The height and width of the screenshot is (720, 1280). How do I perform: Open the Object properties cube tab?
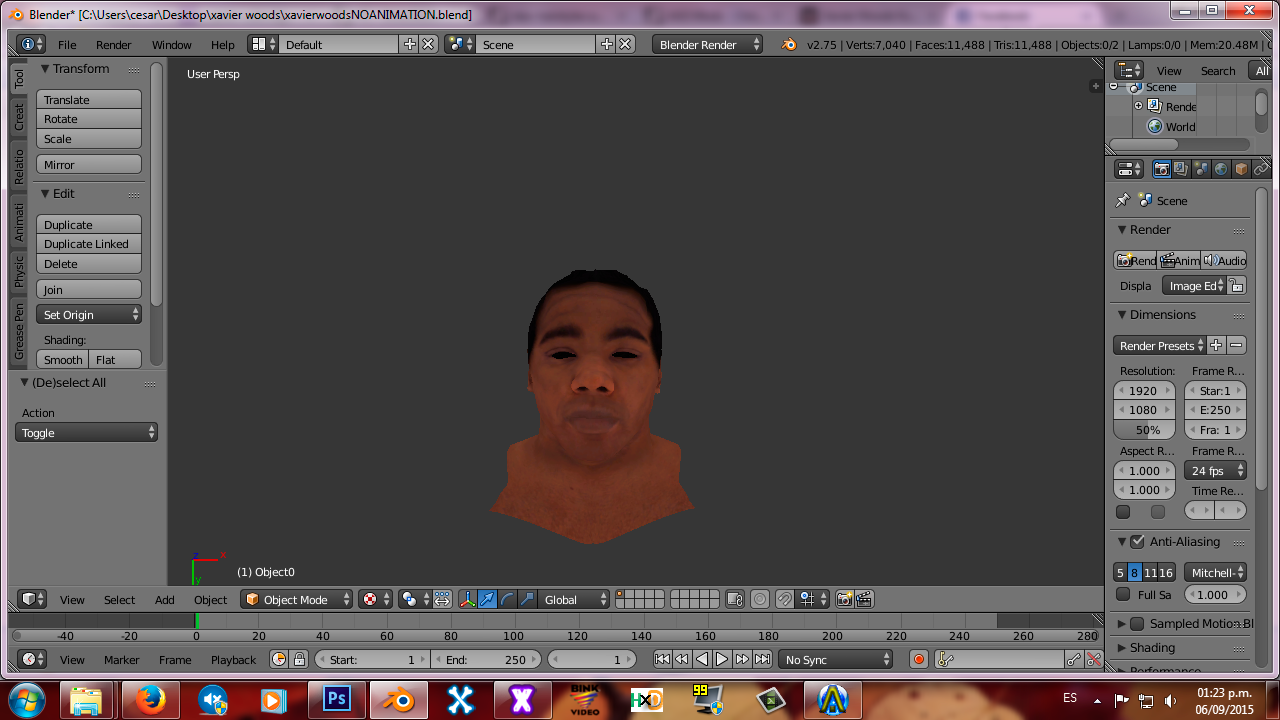pos(1241,169)
